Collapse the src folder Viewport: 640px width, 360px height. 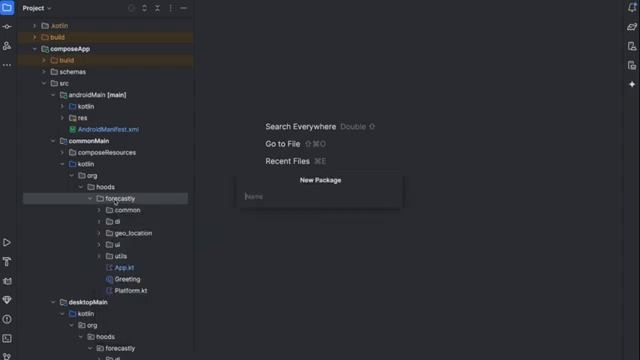pyautogui.click(x=44, y=83)
